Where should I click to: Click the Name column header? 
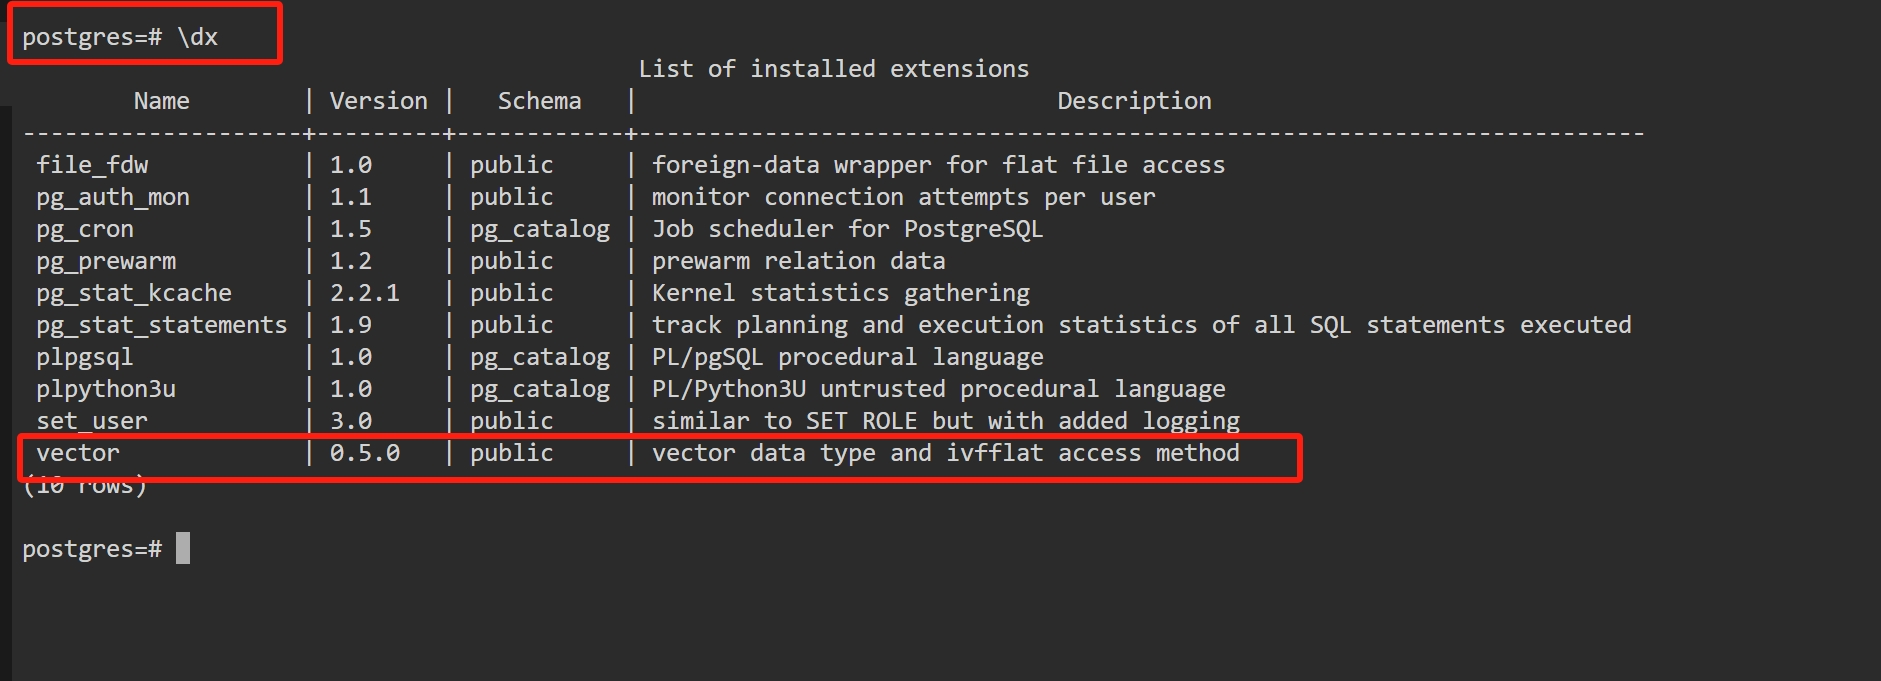point(161,101)
